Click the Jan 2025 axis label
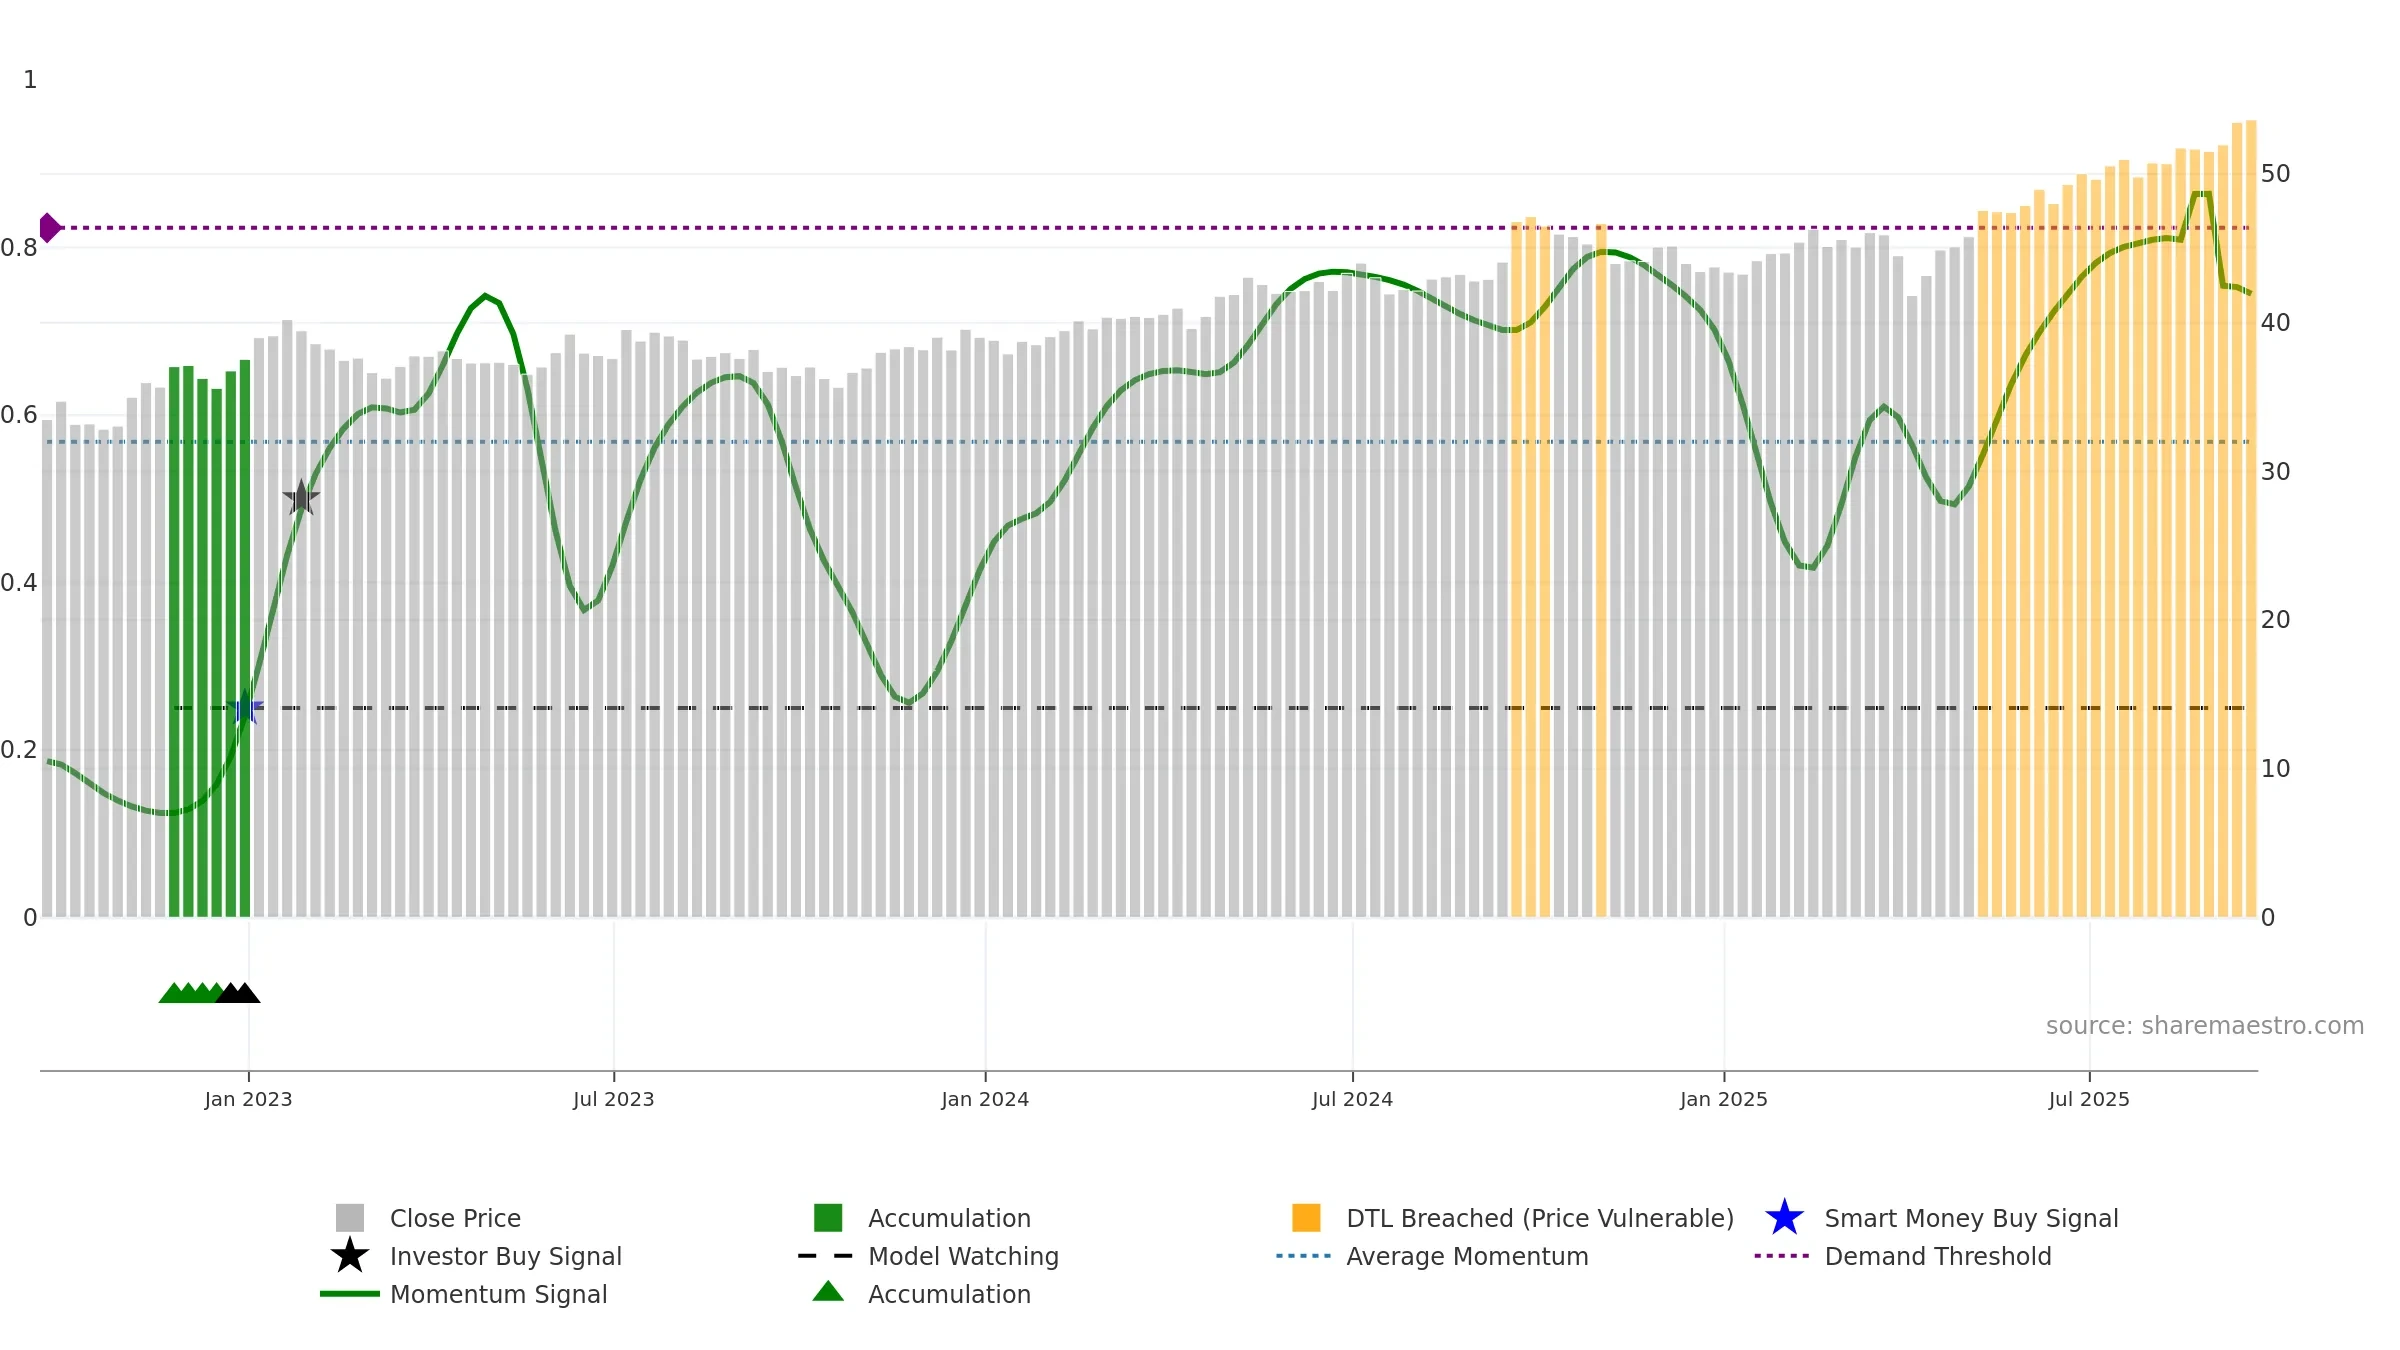 tap(1724, 1100)
